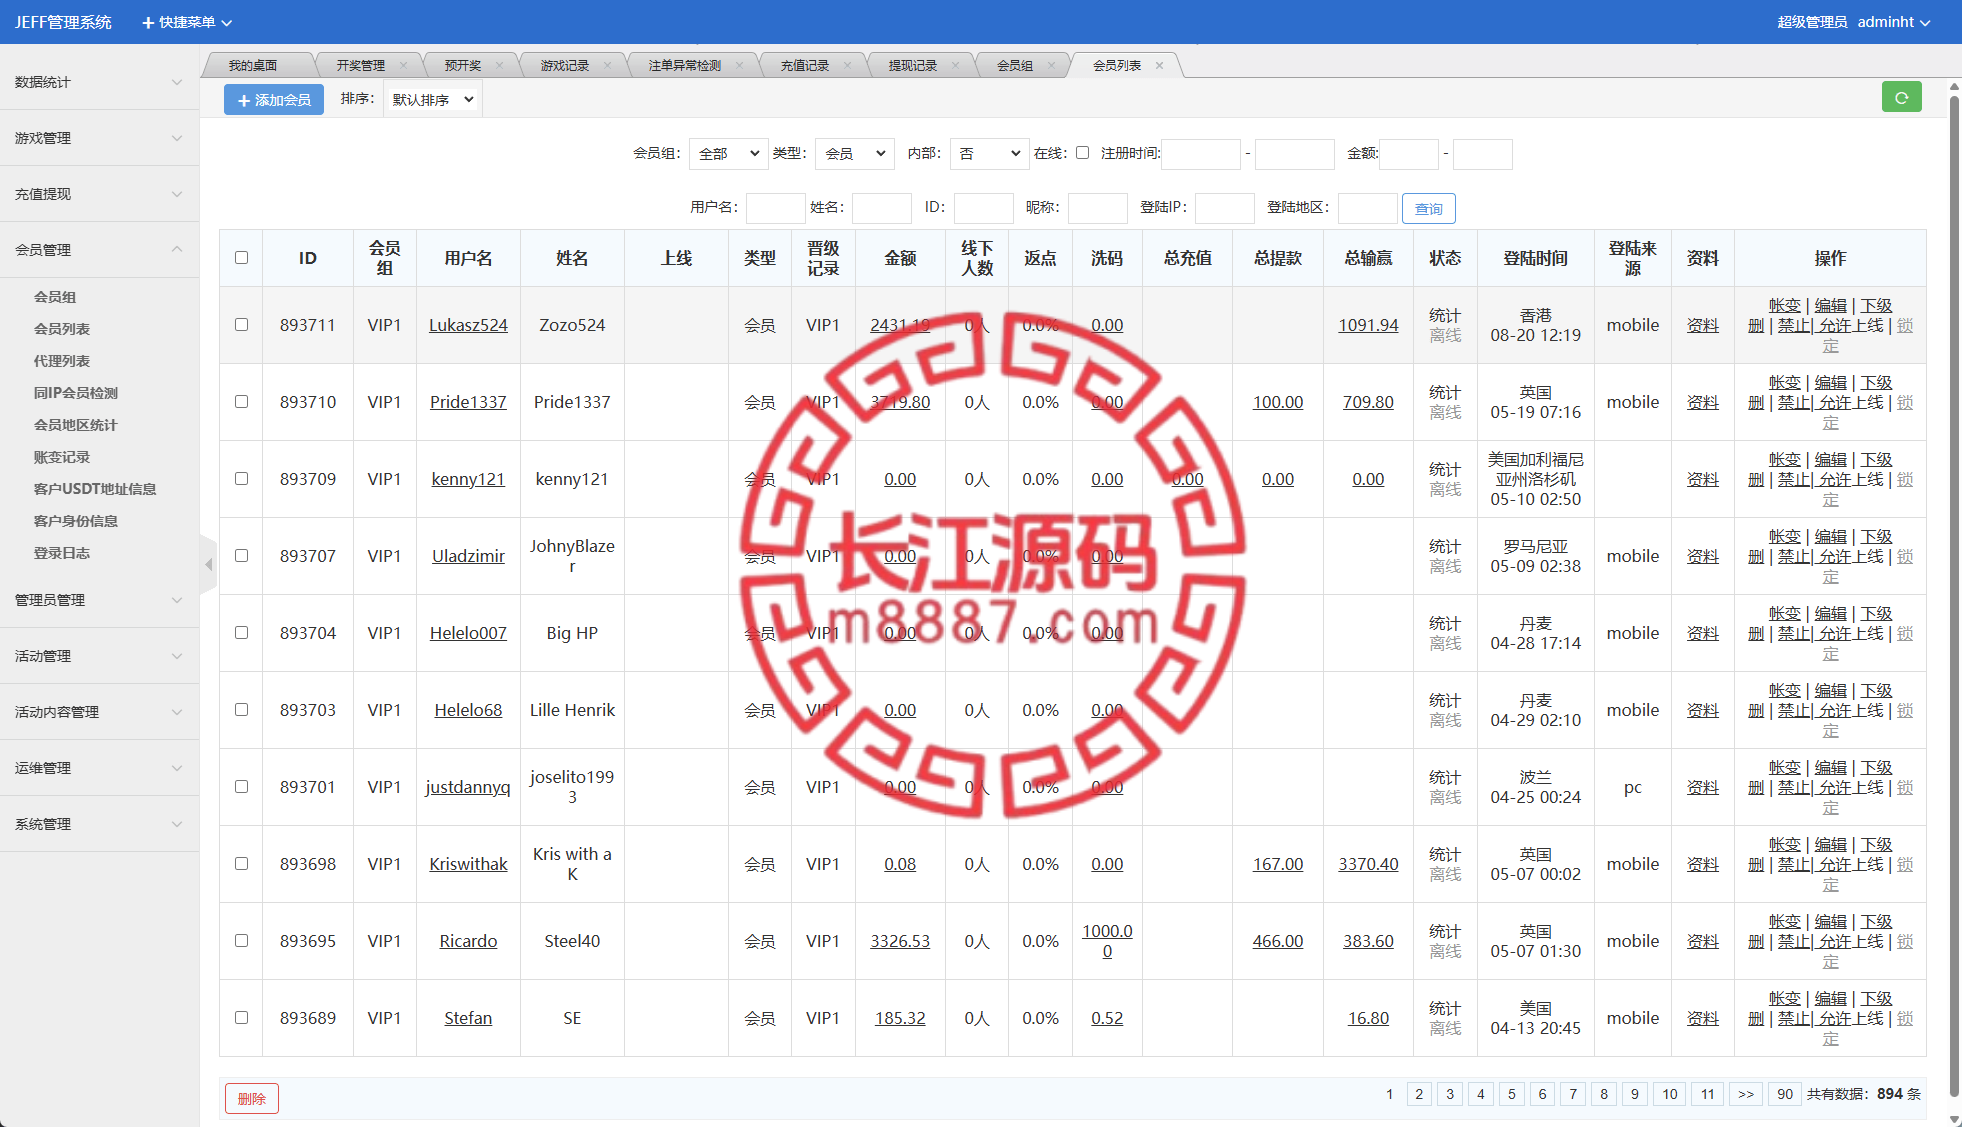Collapse the 会员管理 sidebar section
This screenshot has width=1962, height=1127.
pos(99,250)
